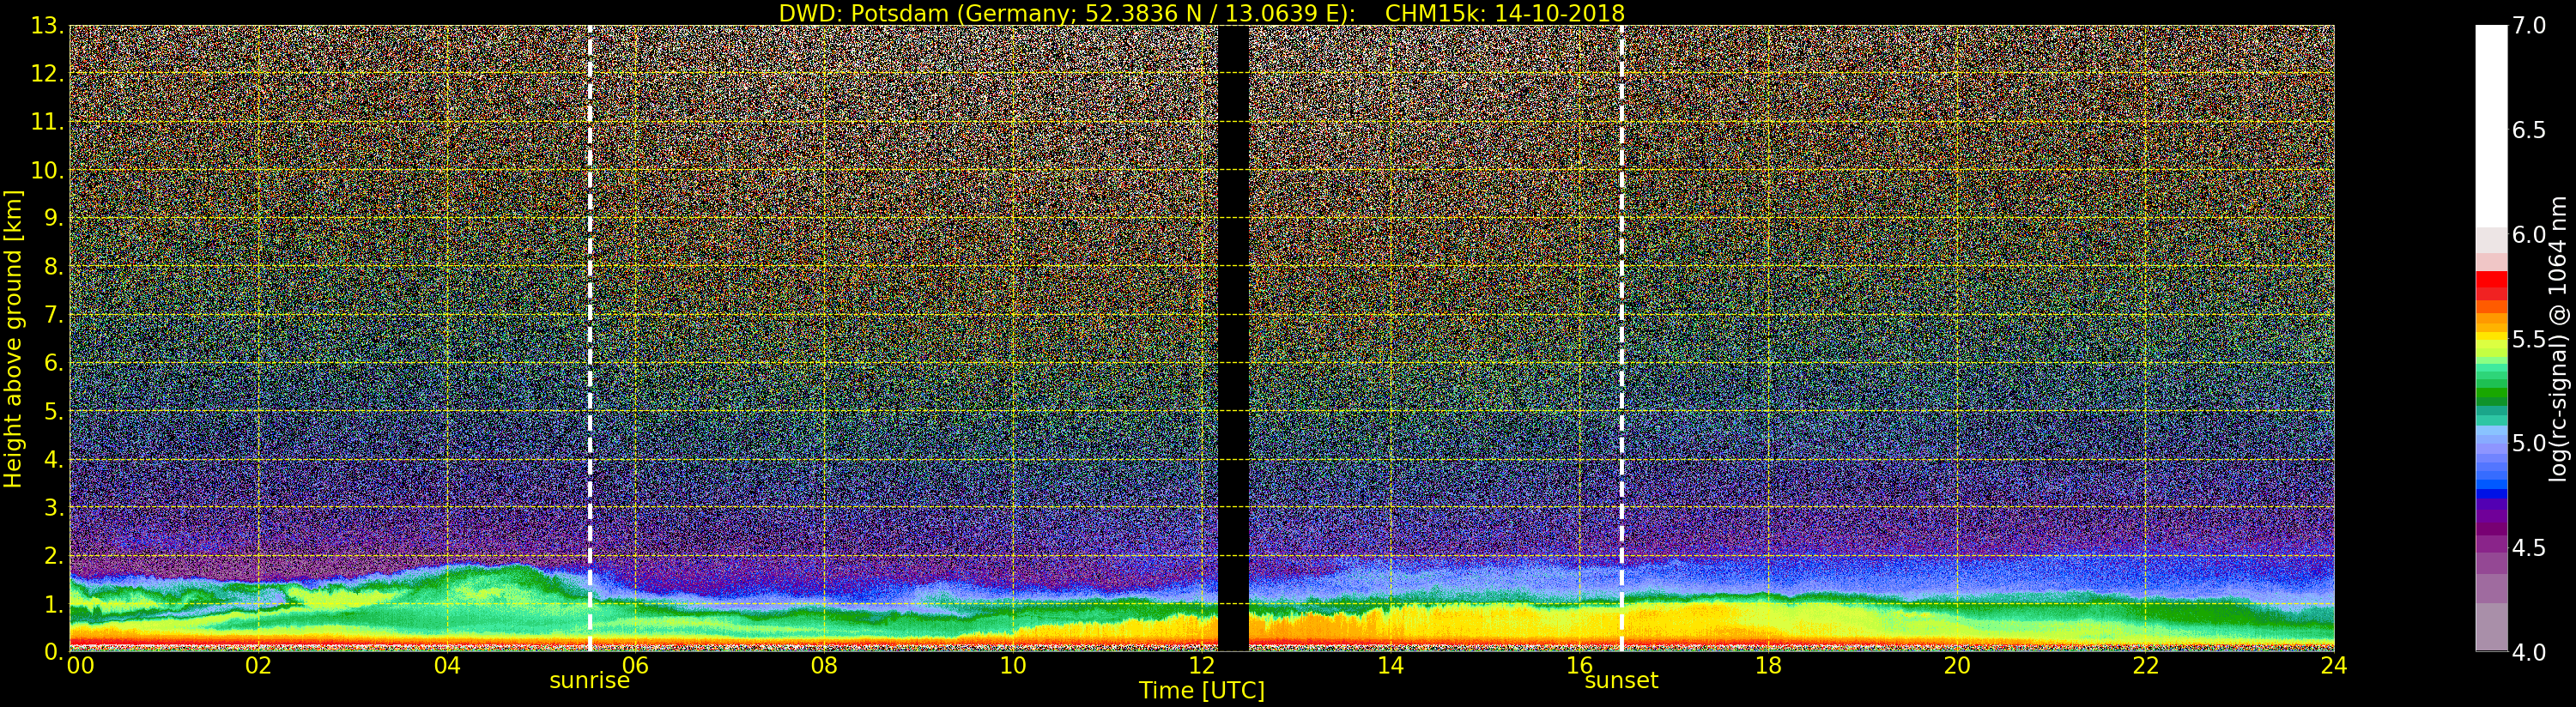Click height tick label "8."
The width and height of the screenshot is (2576, 707).
pyautogui.click(x=54, y=266)
